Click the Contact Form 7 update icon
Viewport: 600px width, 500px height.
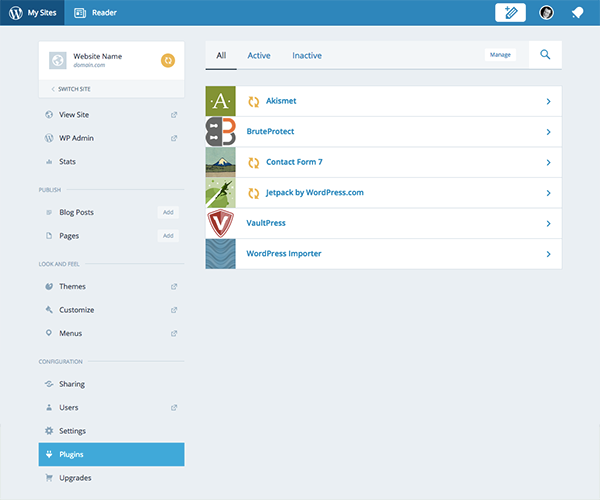click(x=253, y=162)
